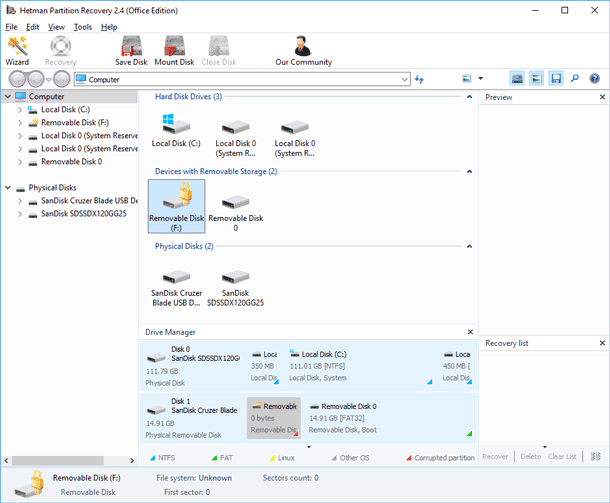Select 450 MB Local Disk partition

coord(457,366)
